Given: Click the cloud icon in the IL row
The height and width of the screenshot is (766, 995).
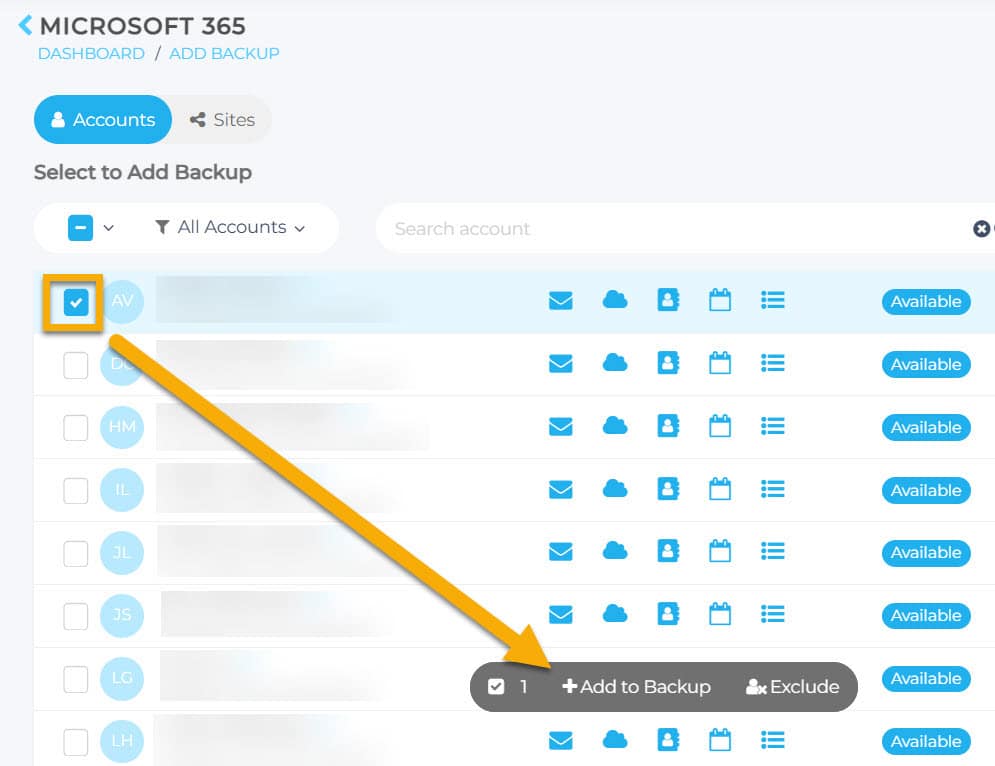Looking at the screenshot, I should [614, 489].
